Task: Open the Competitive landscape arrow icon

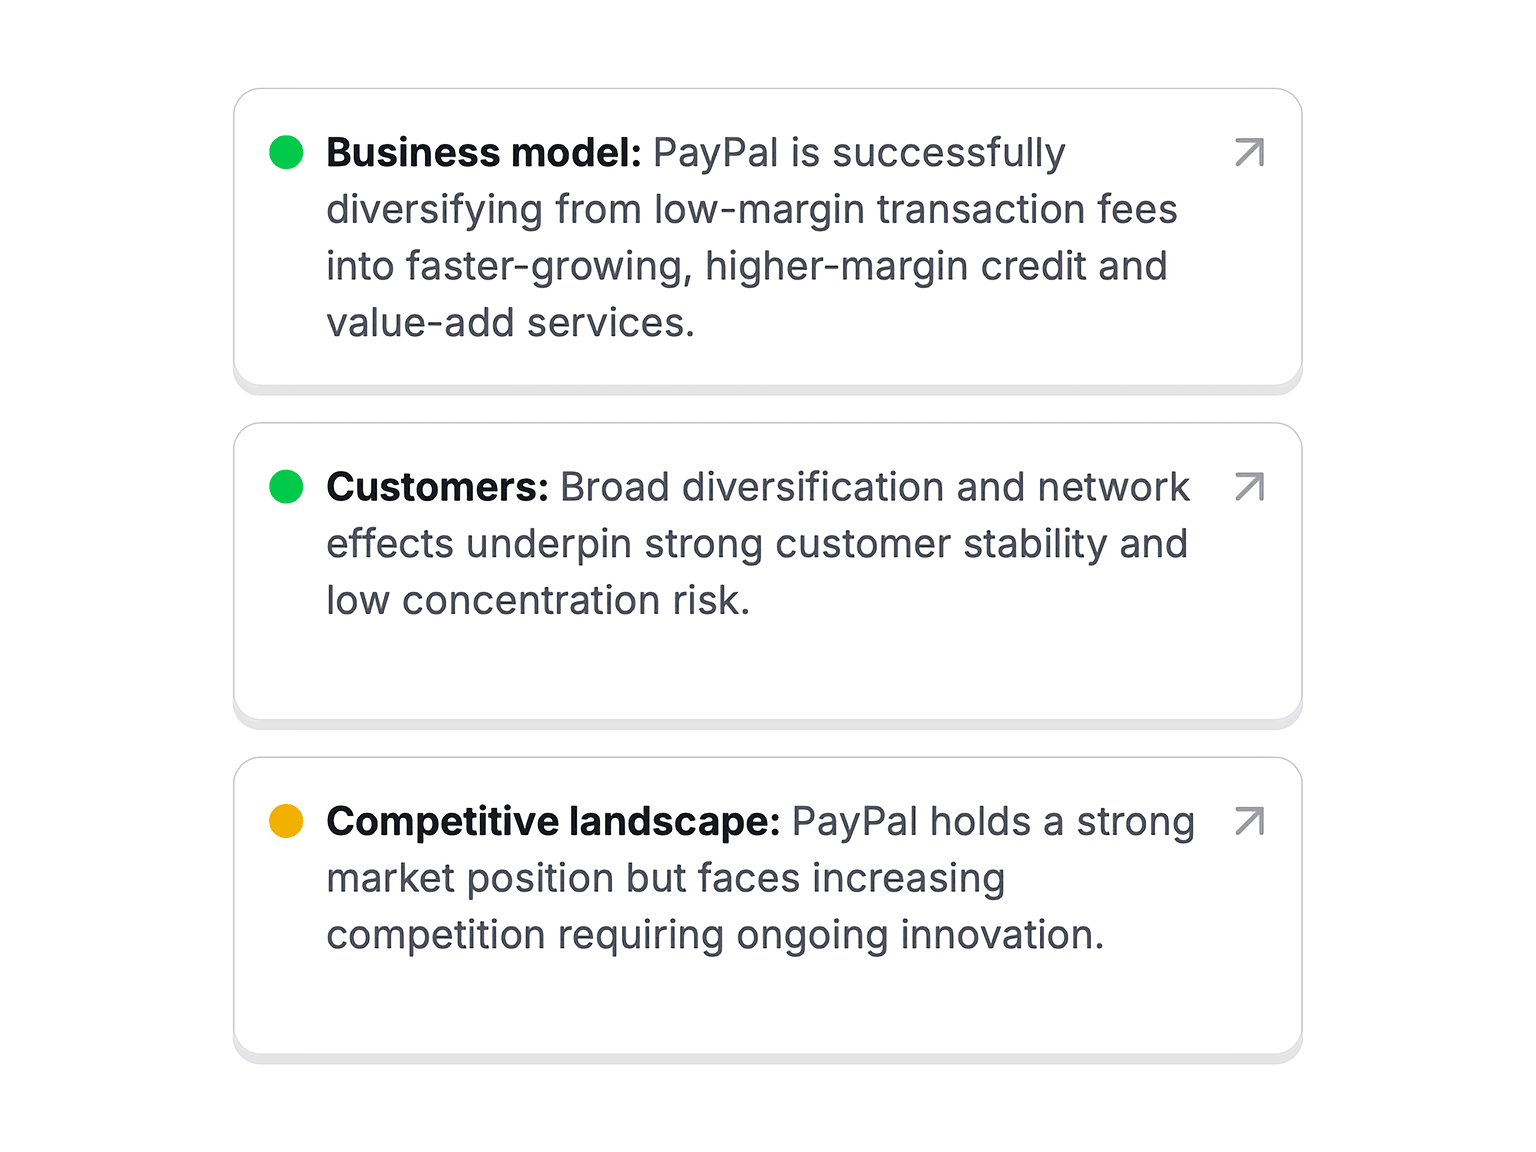Action: tap(1249, 821)
